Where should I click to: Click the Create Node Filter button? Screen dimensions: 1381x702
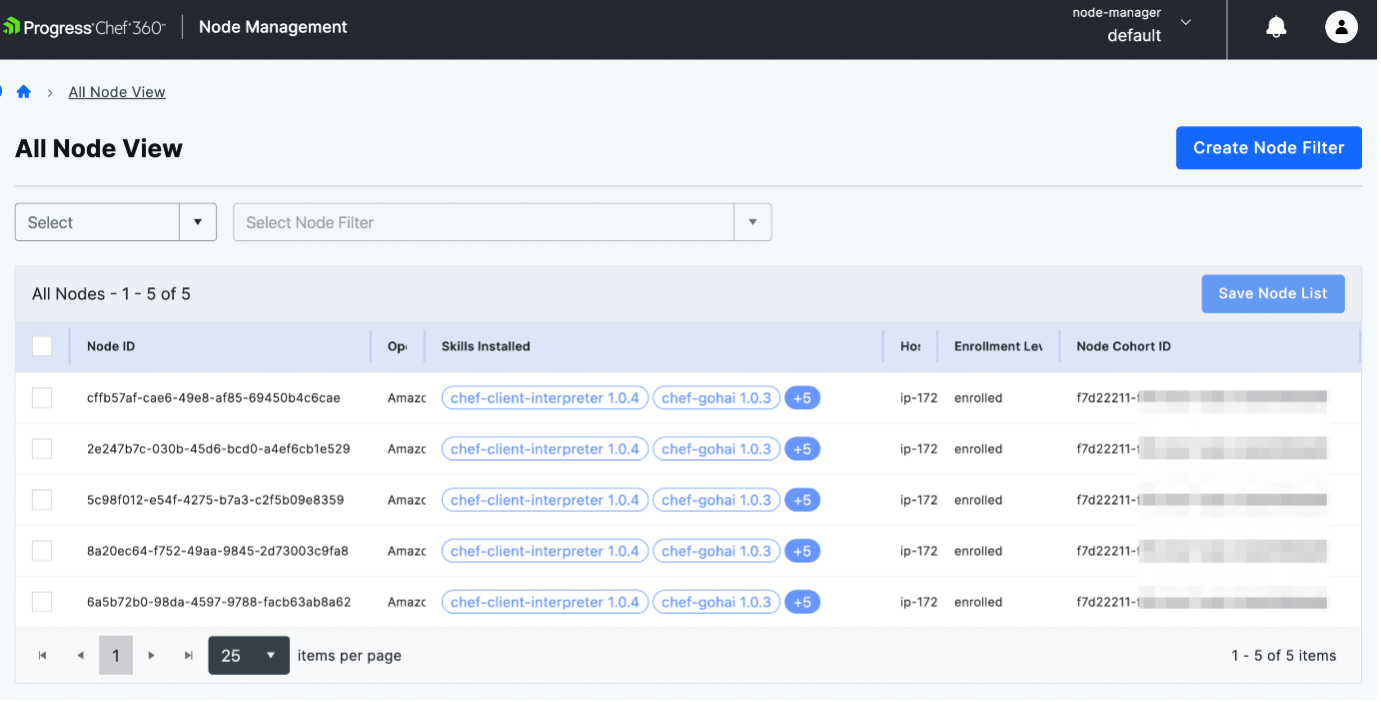coord(1268,148)
